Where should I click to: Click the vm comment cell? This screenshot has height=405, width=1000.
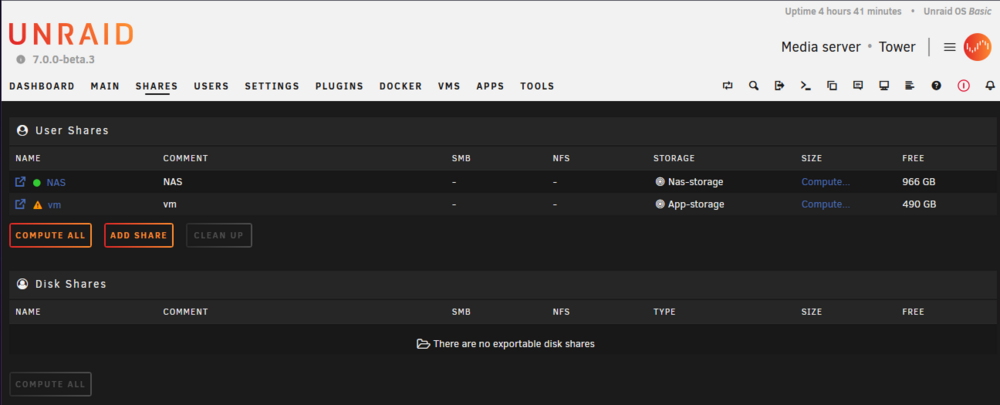(170, 204)
